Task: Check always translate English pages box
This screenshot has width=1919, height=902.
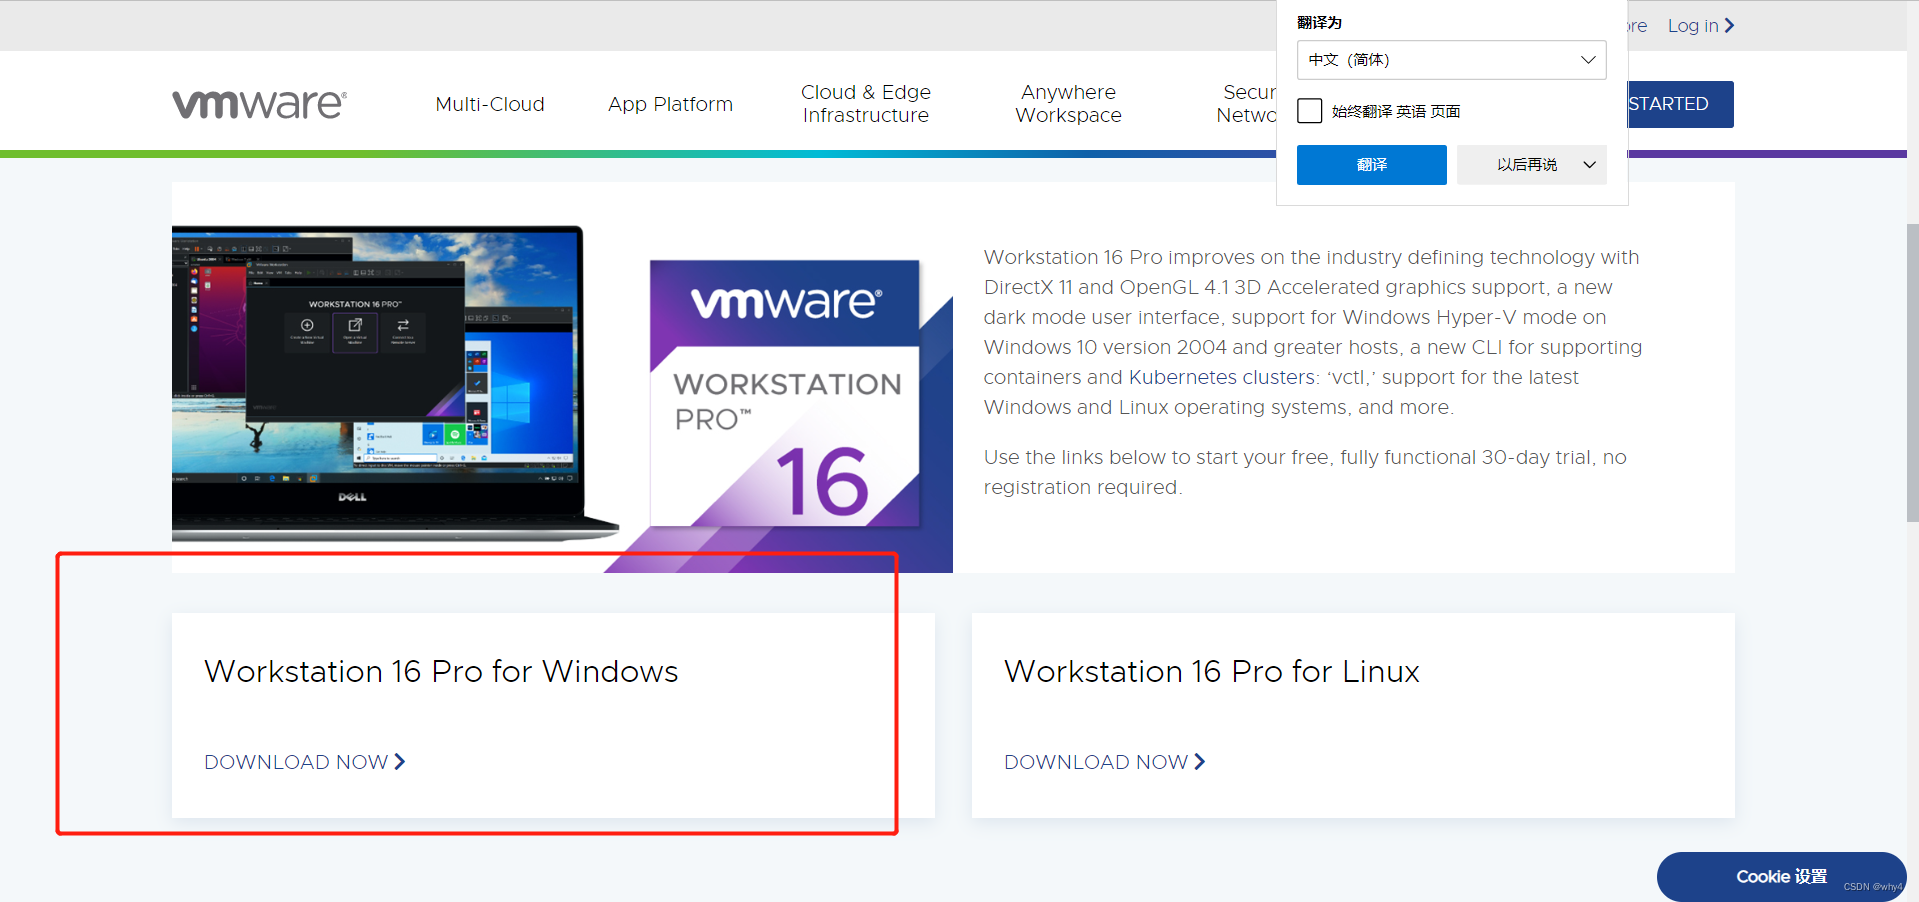Action: [1309, 111]
